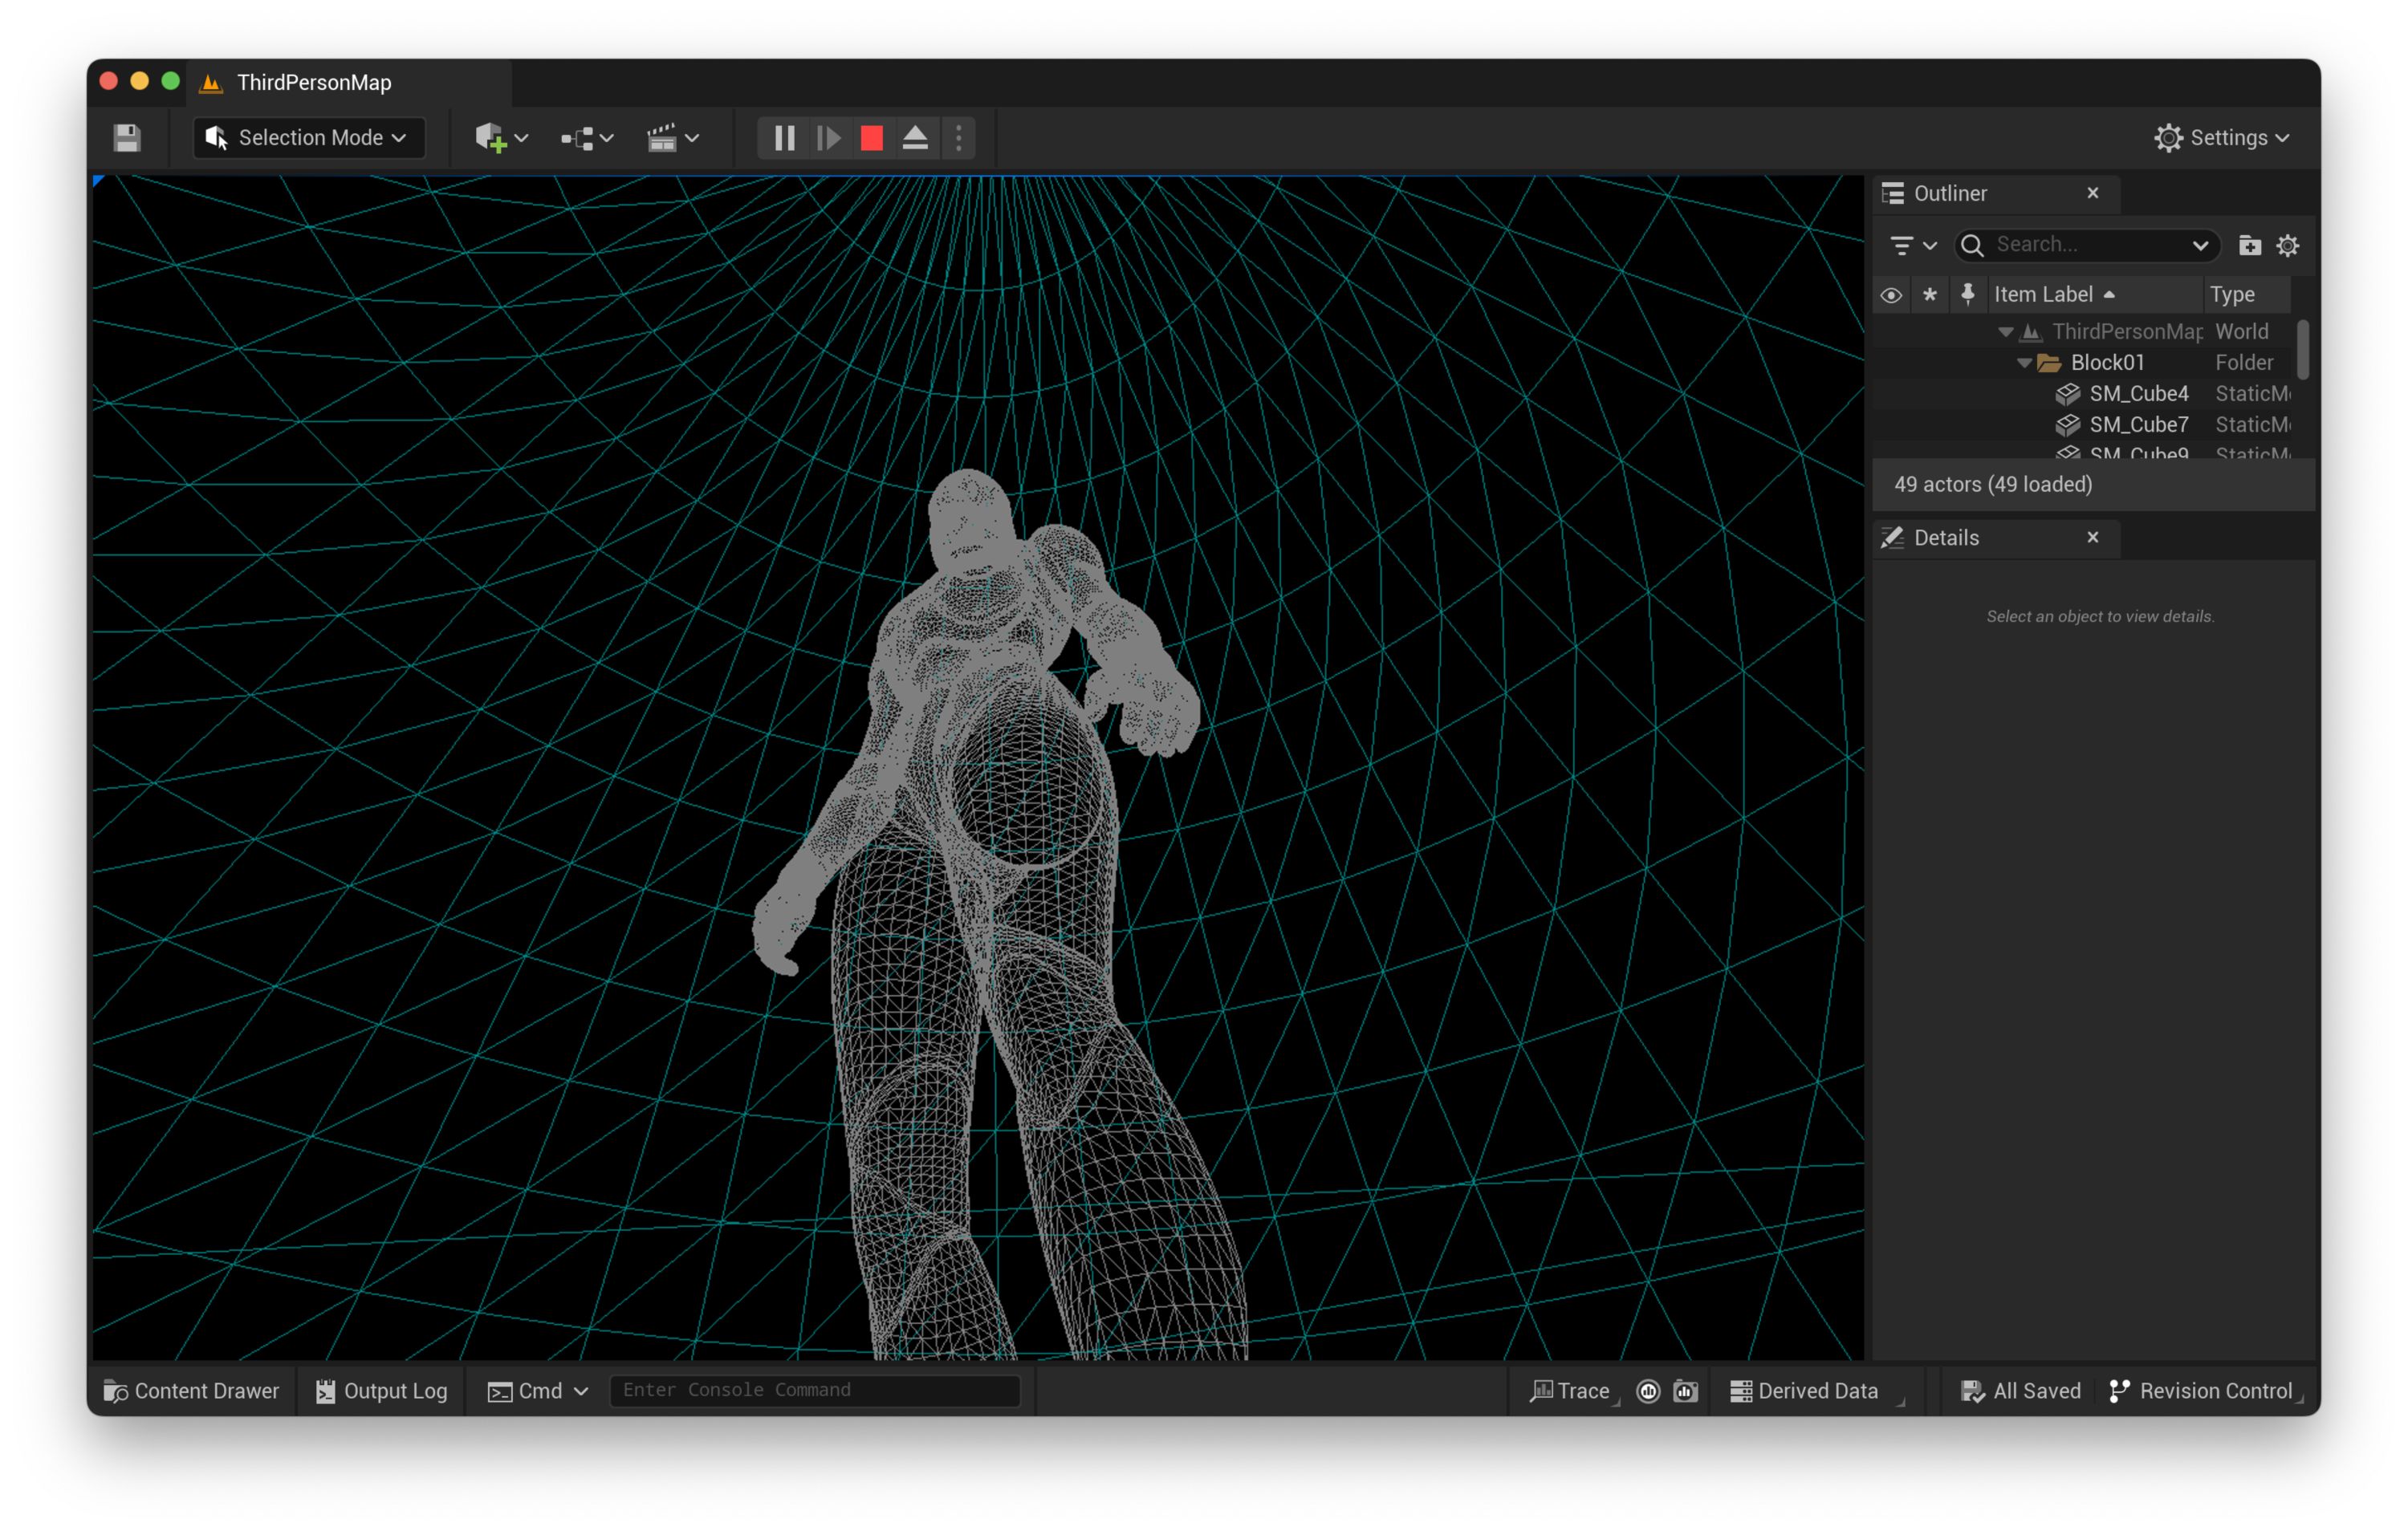This screenshot has width=2408, height=1531.
Task: Collapse the ThirdPersonMap world tree
Action: (2005, 332)
